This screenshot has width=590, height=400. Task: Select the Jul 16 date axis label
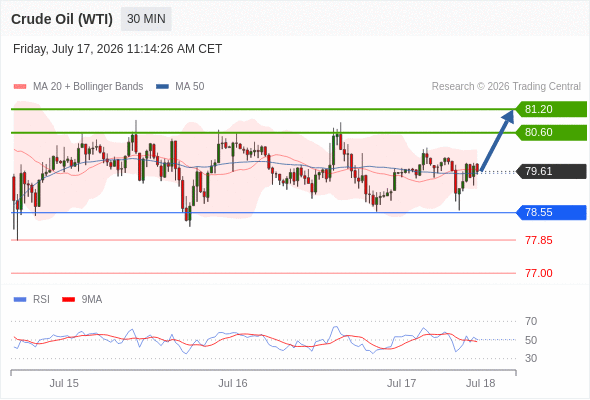pos(233,383)
